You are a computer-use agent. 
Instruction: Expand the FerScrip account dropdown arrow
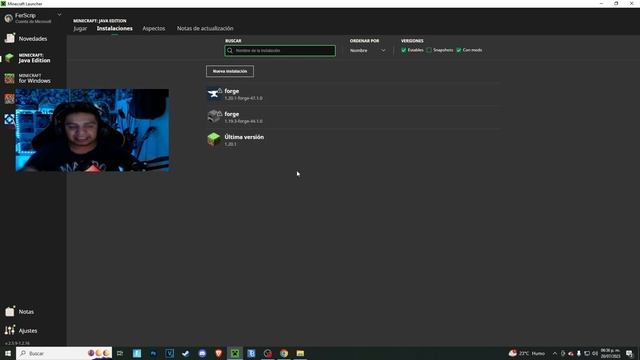point(60,15)
